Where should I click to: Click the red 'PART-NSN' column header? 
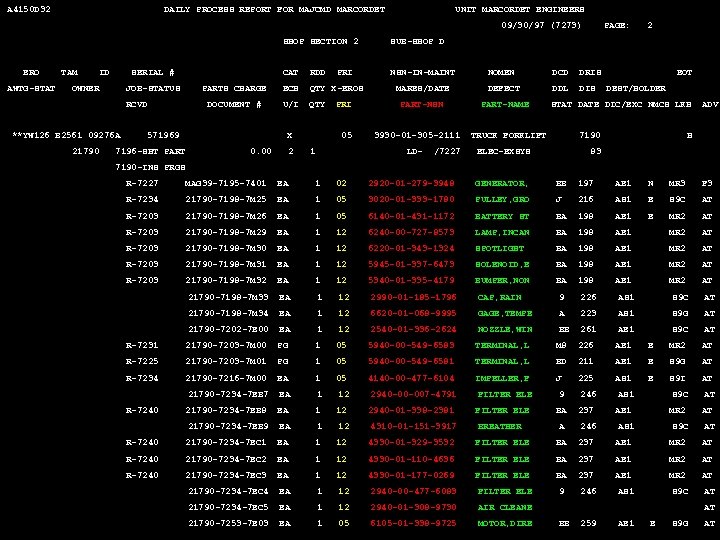[422, 105]
